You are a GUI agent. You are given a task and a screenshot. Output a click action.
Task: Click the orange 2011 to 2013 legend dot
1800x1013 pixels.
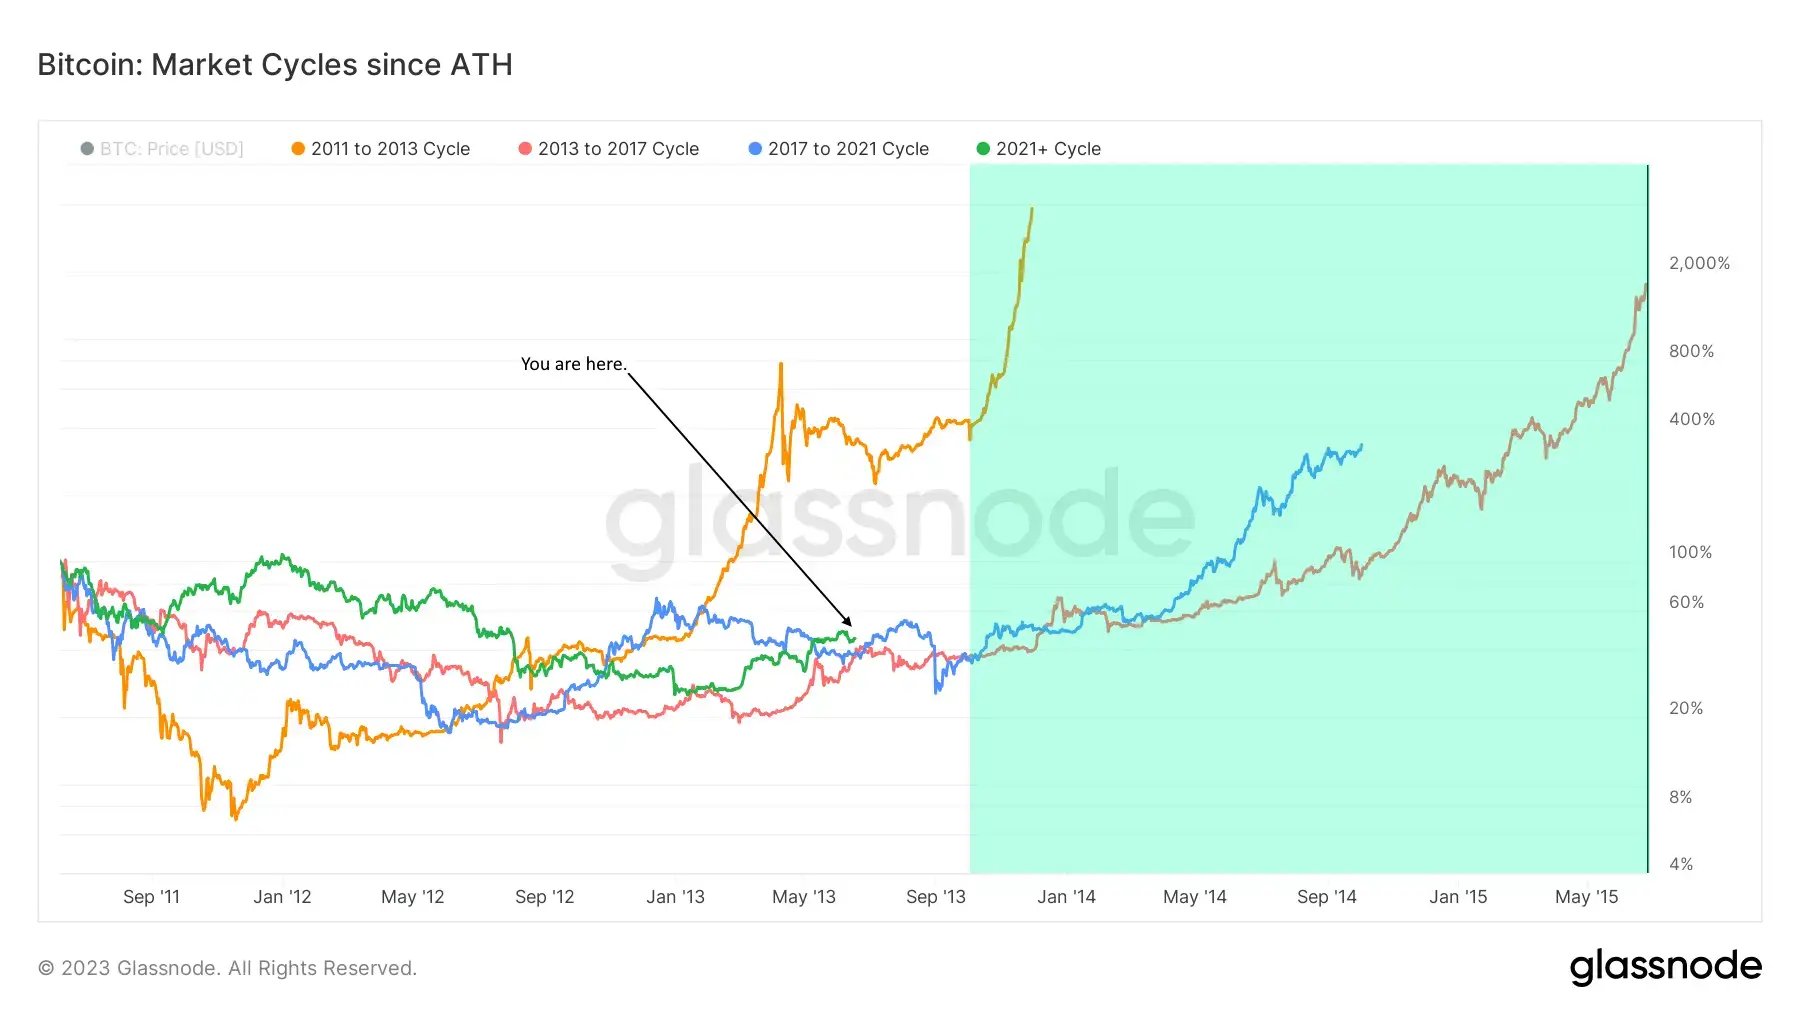point(298,149)
